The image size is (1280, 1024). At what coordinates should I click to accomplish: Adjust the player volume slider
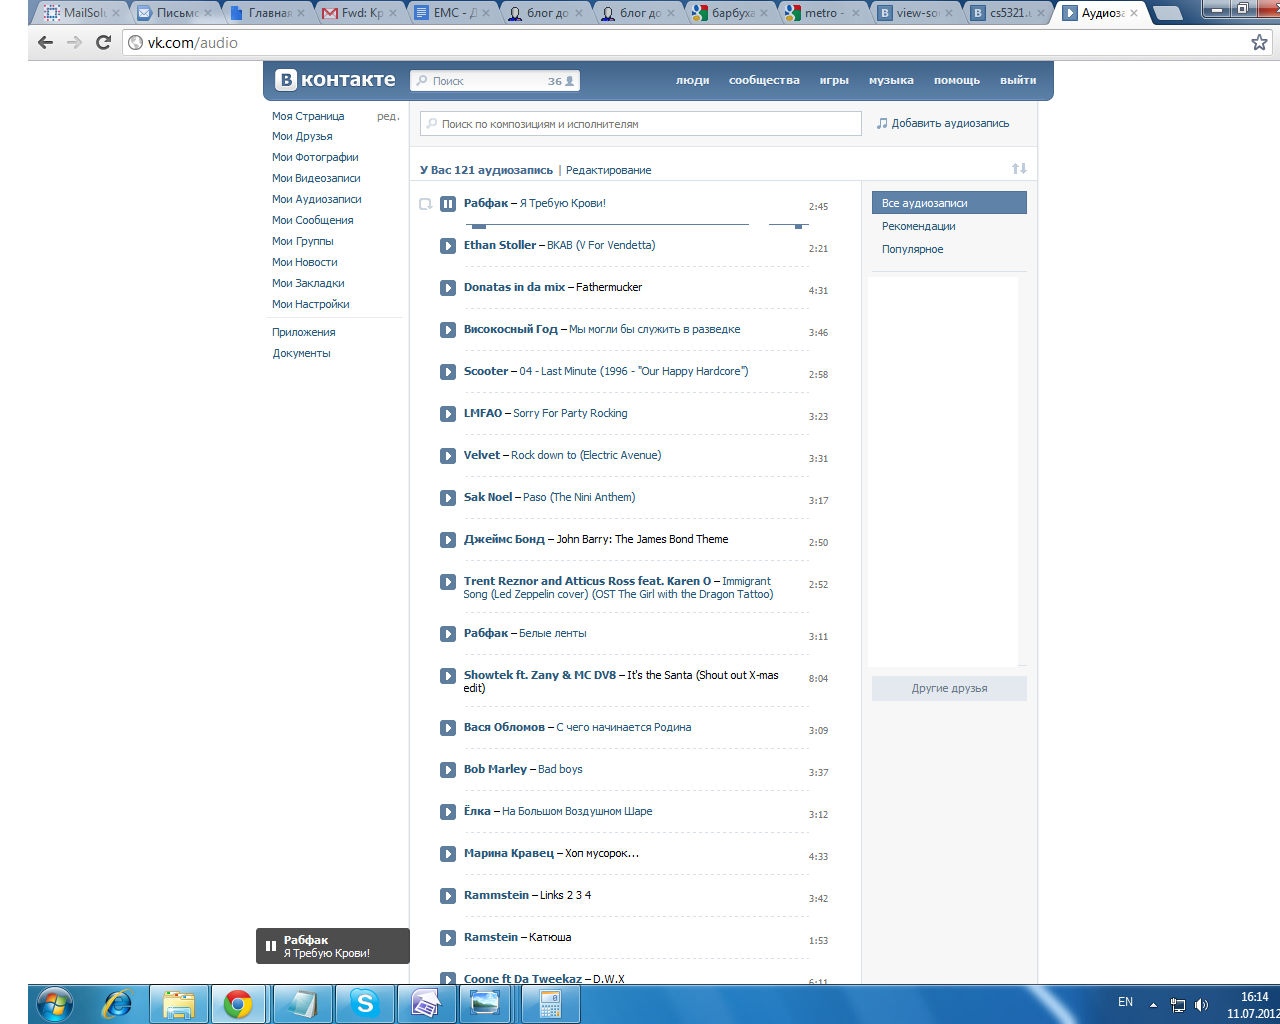click(788, 225)
